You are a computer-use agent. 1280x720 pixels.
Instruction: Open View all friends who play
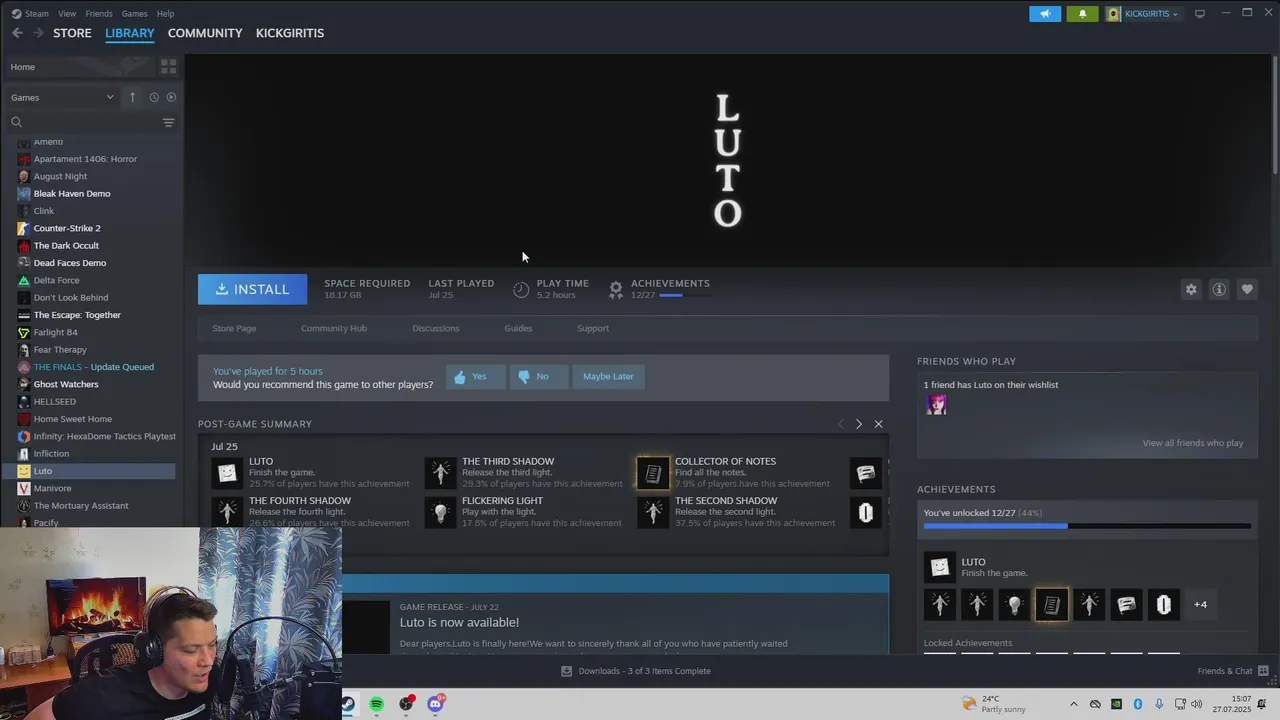point(1193,443)
